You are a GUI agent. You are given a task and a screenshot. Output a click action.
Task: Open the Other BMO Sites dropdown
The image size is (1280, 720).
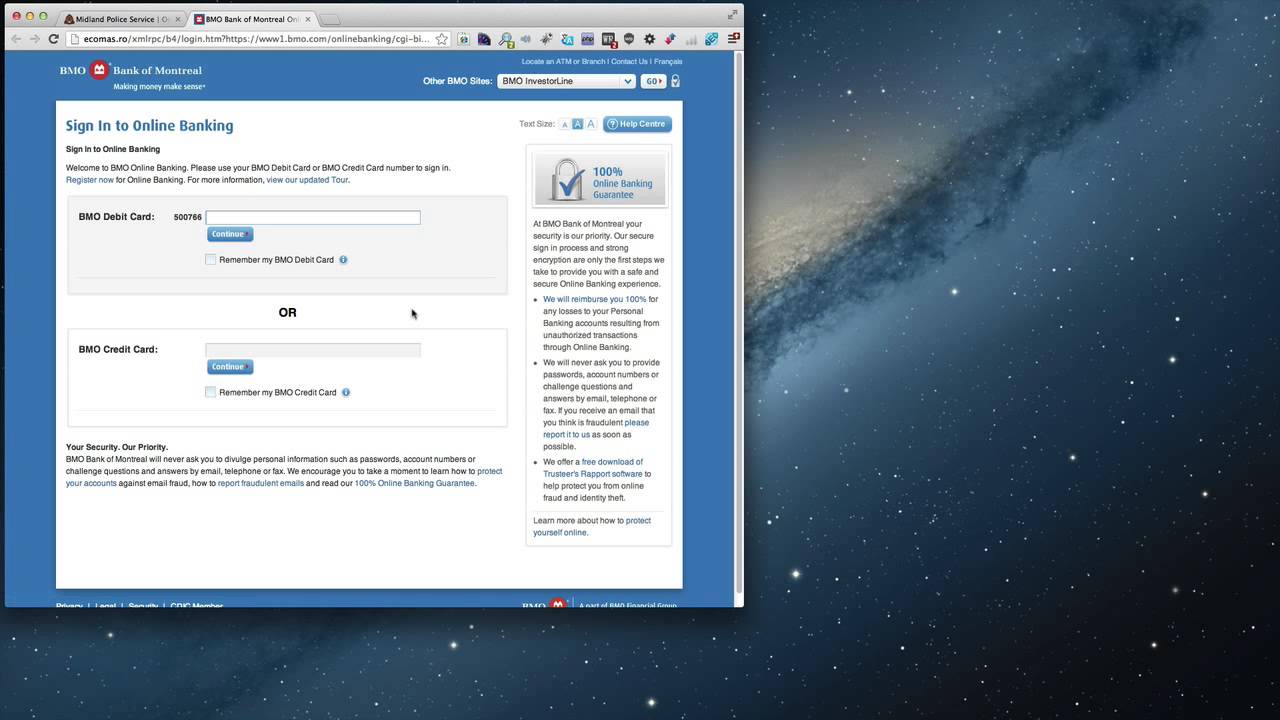coord(566,81)
